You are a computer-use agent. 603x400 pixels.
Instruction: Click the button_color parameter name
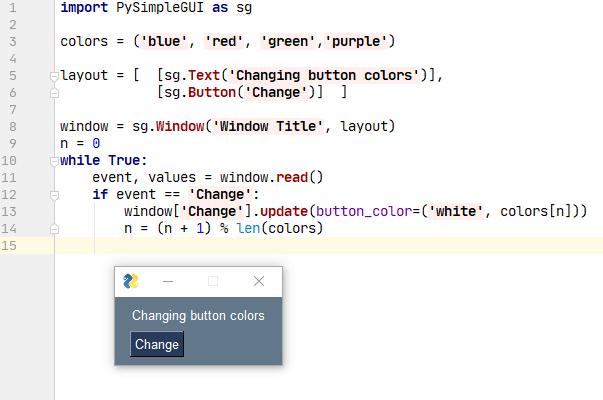coord(364,212)
